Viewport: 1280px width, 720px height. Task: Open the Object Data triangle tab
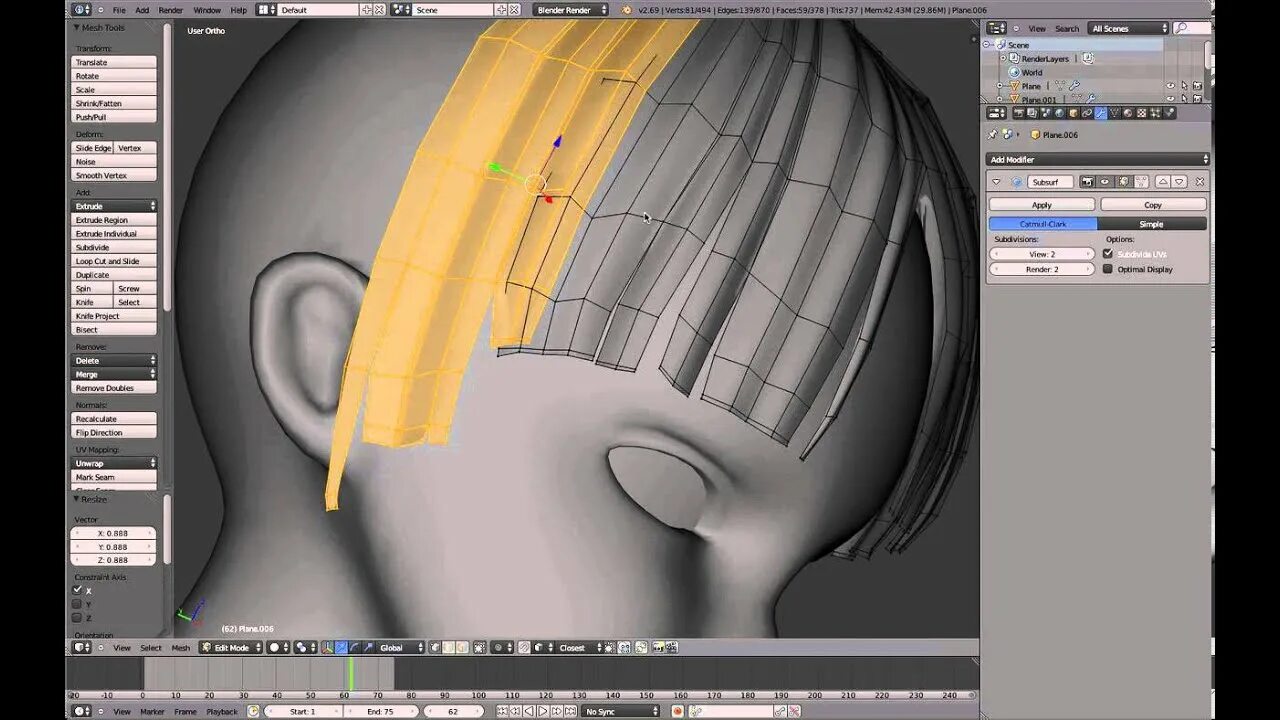pyautogui.click(x=1114, y=113)
